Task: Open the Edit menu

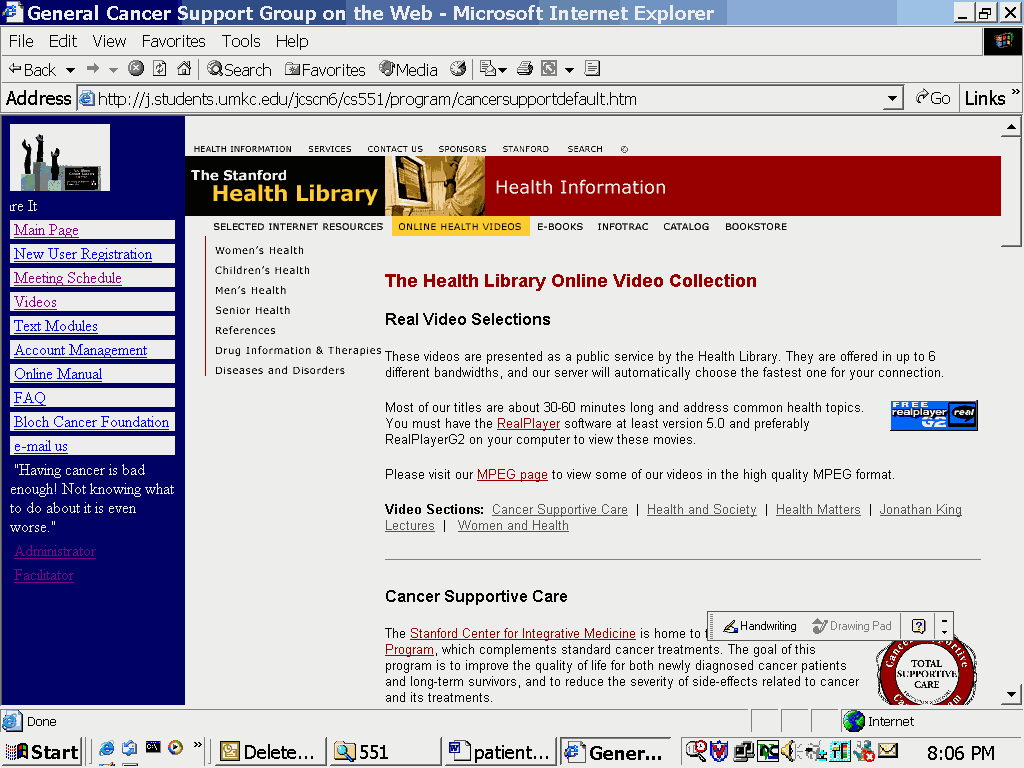Action: [x=63, y=41]
